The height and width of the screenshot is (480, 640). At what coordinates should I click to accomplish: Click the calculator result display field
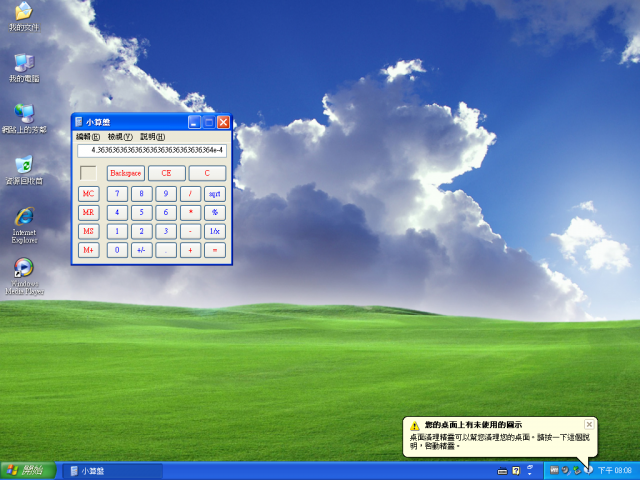click(x=152, y=150)
